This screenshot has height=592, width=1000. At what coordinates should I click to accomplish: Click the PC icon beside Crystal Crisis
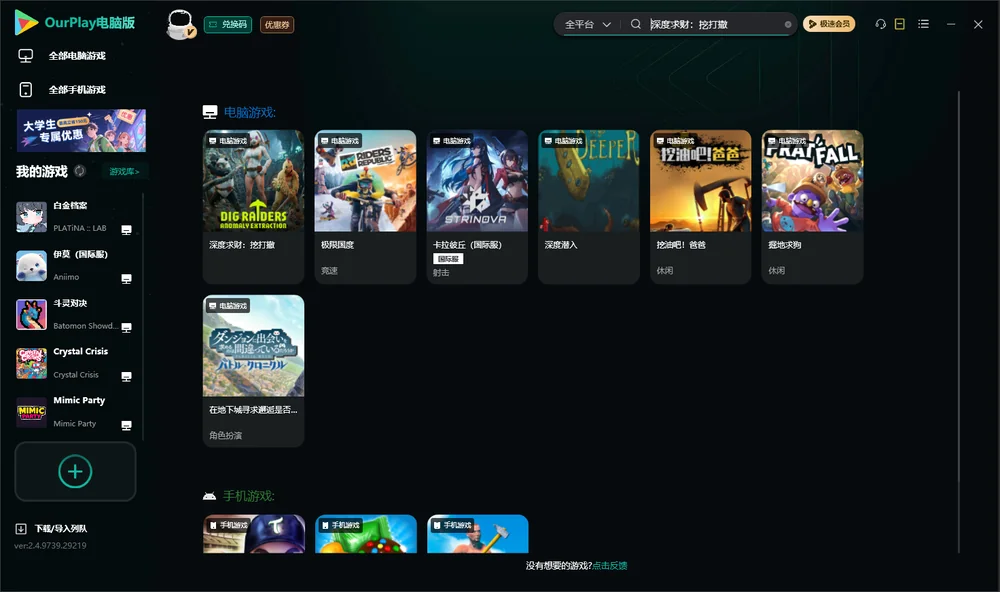(126, 376)
